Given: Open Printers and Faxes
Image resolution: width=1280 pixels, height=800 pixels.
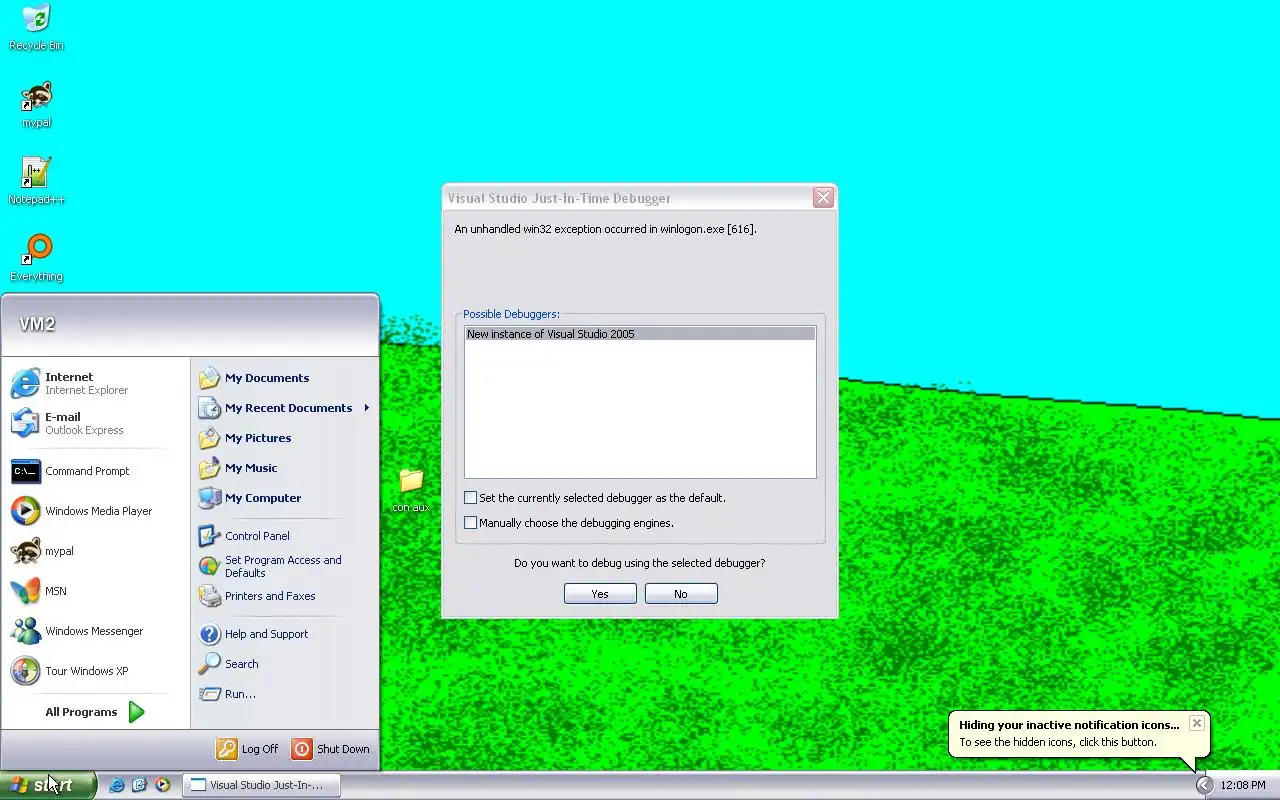Looking at the screenshot, I should [284, 596].
